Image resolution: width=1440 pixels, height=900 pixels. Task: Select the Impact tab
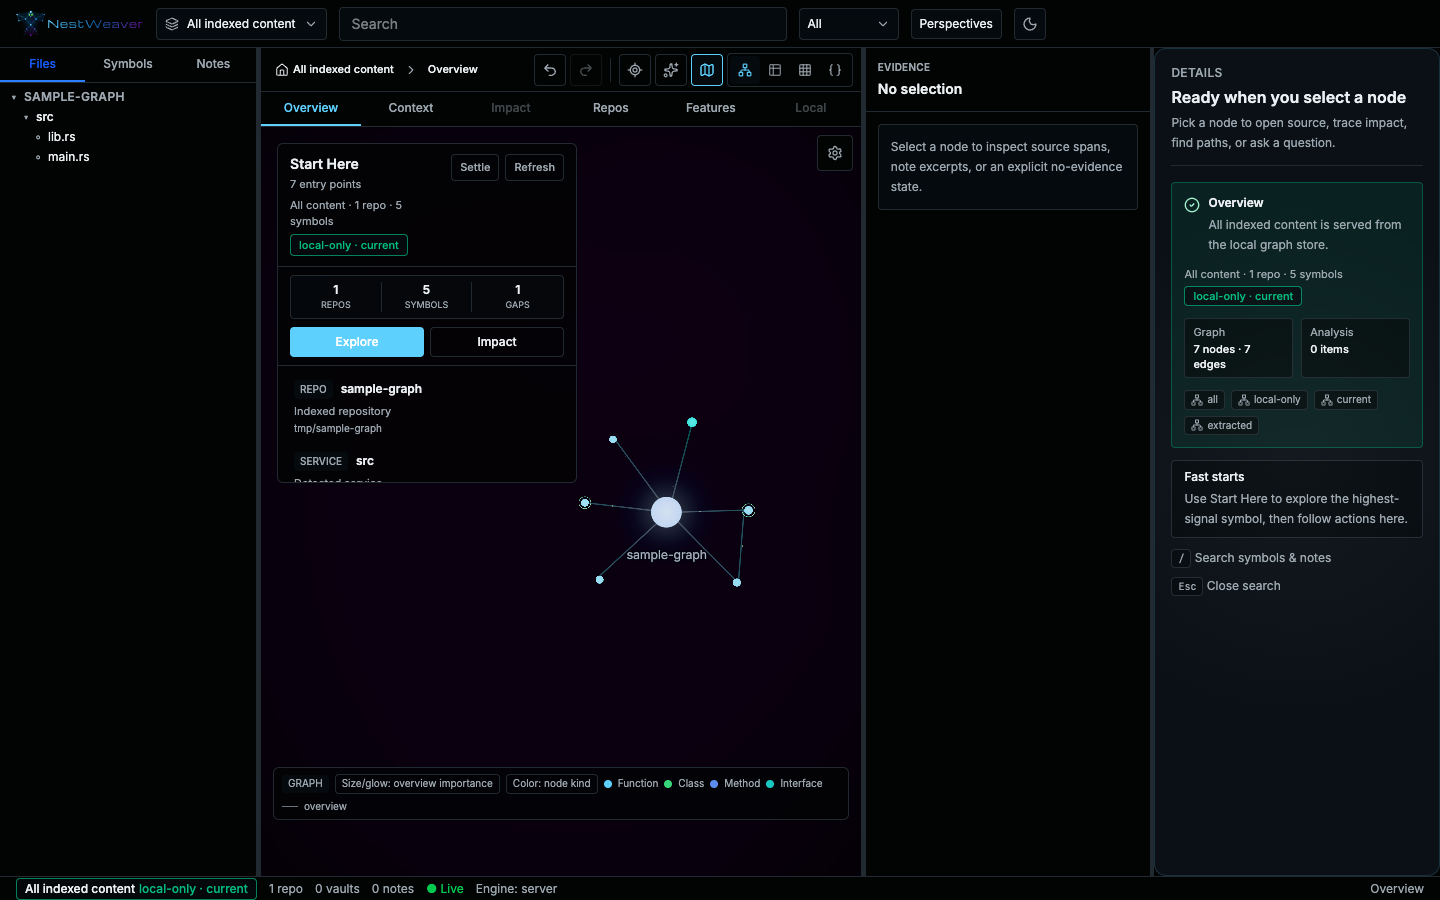coord(511,108)
